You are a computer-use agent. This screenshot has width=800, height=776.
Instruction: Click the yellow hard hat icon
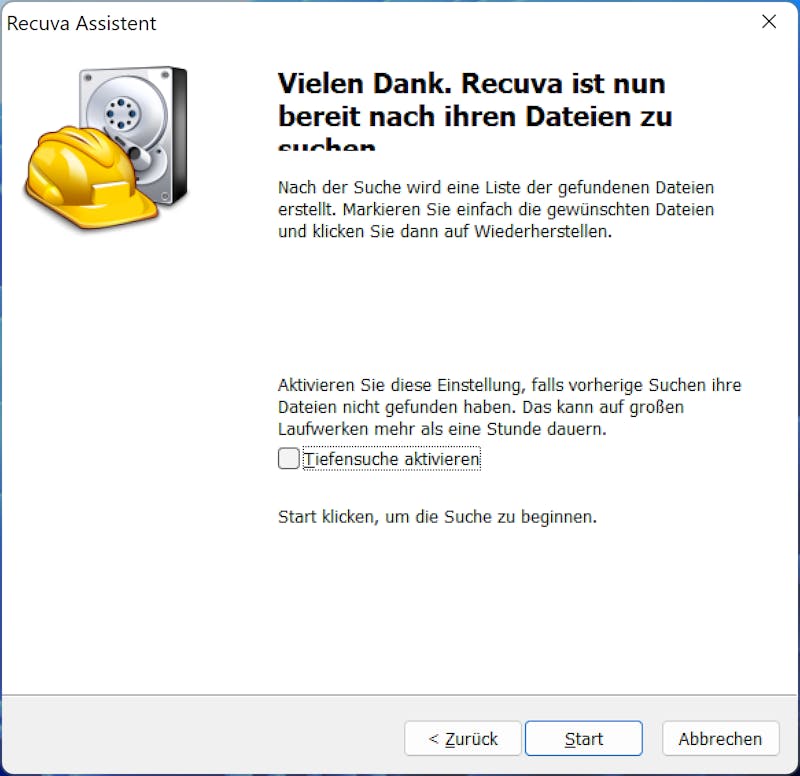(87, 176)
